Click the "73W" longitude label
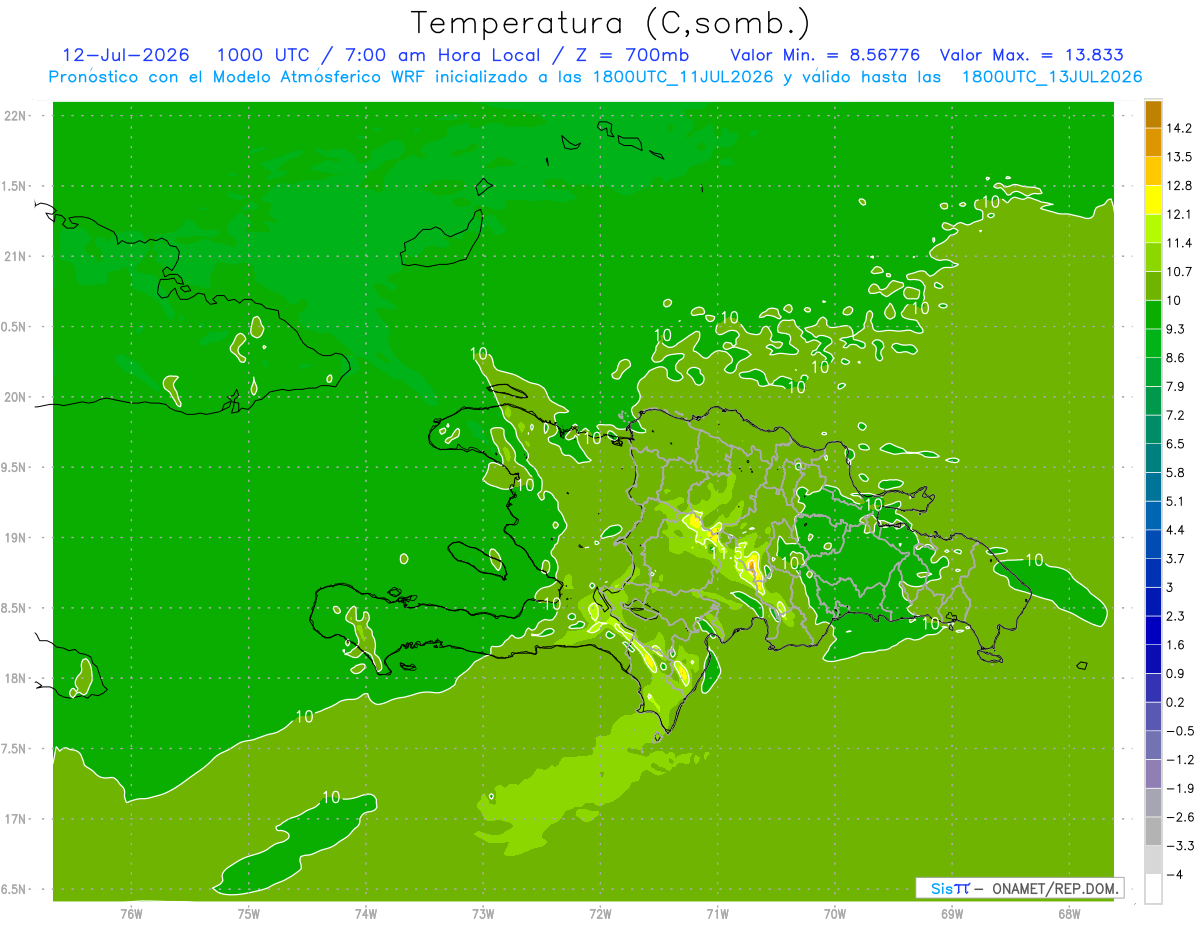The image size is (1200, 927). click(x=483, y=913)
